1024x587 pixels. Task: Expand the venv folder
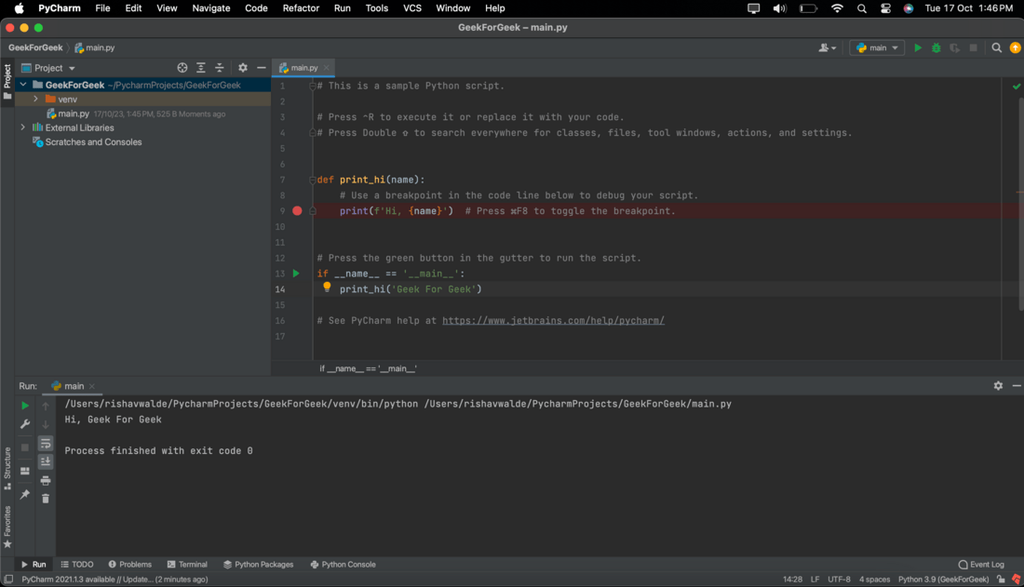[x=36, y=100]
